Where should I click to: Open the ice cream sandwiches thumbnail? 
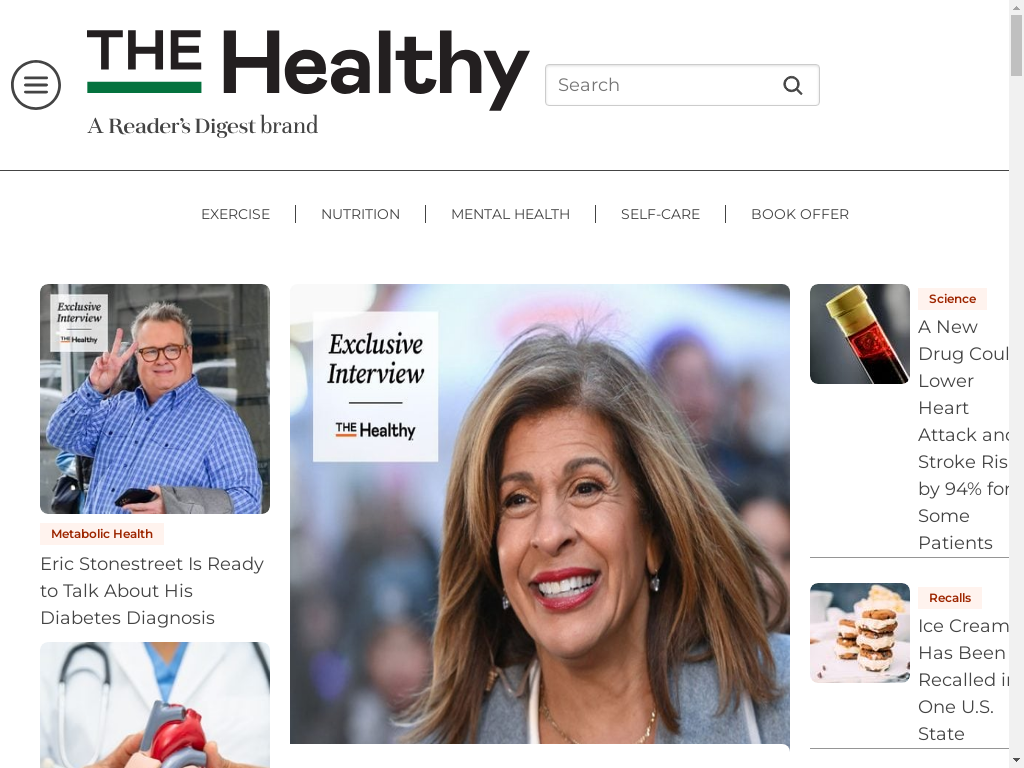tap(859, 633)
